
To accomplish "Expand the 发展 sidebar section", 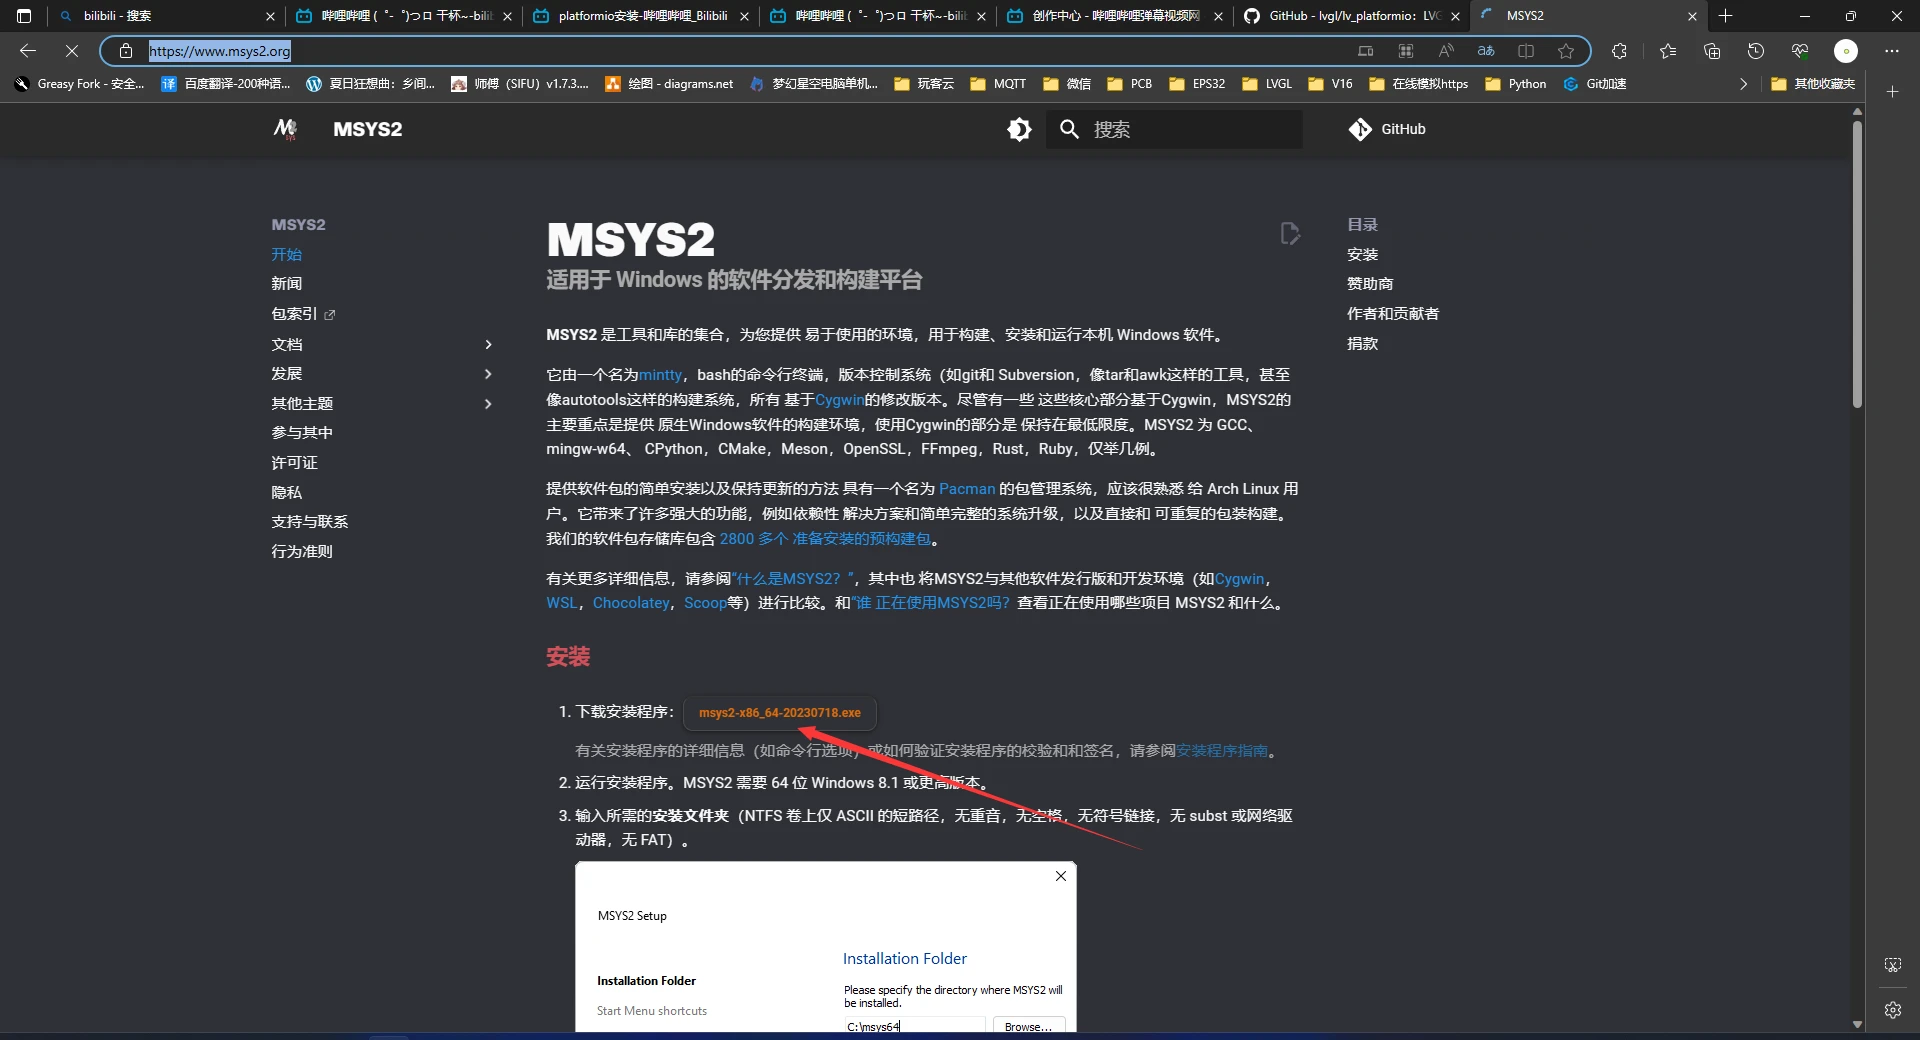I will coord(488,374).
